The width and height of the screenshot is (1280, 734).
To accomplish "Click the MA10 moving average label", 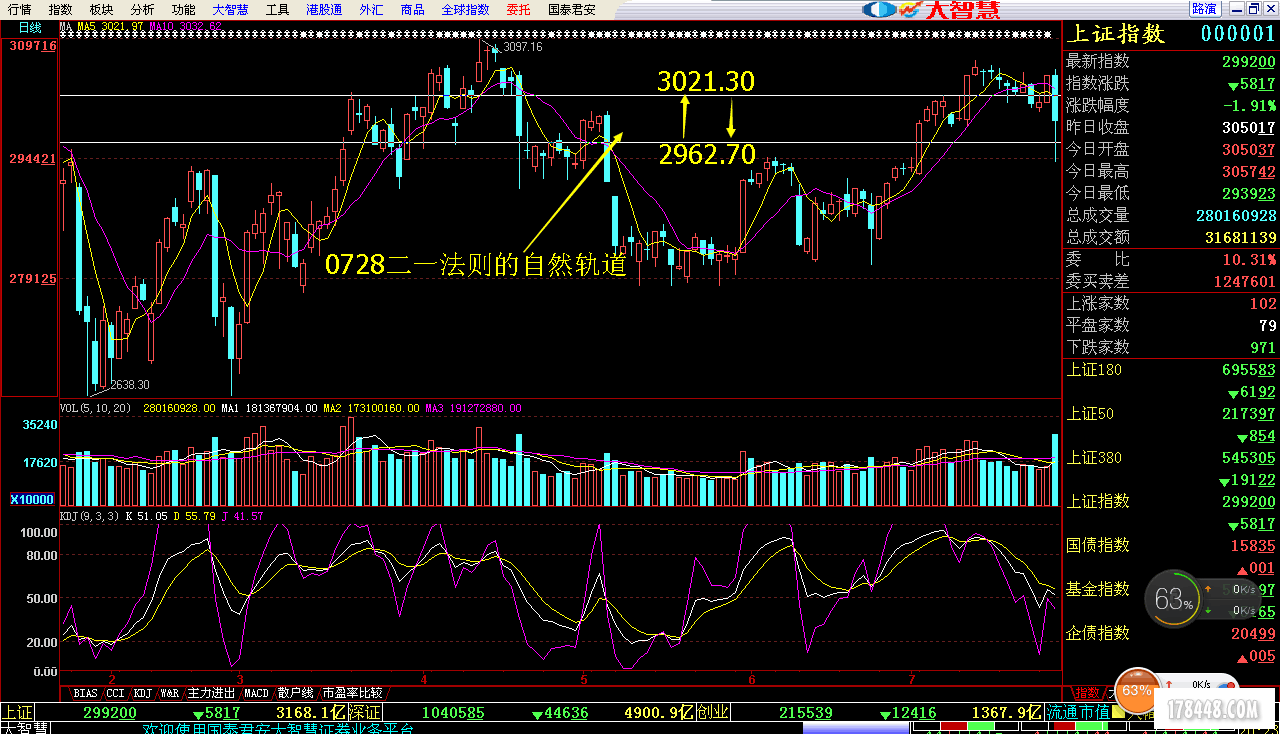I will click(186, 27).
